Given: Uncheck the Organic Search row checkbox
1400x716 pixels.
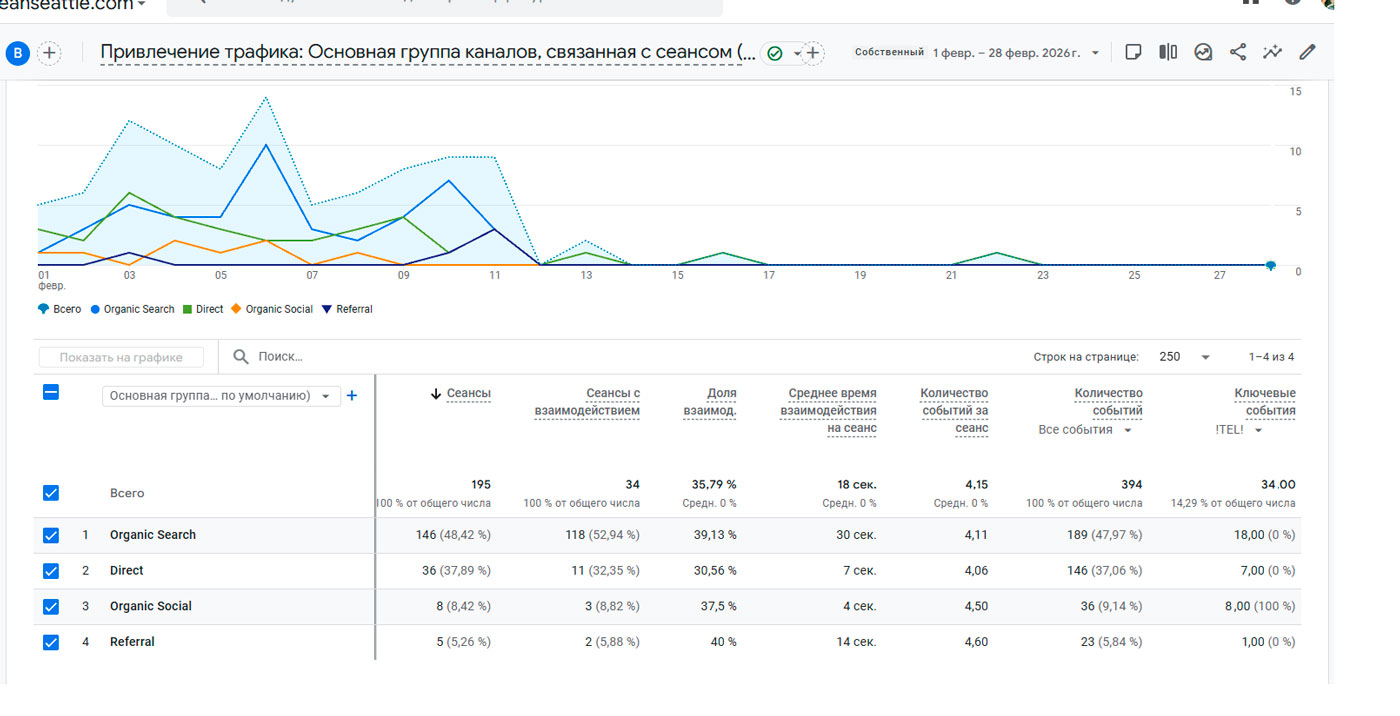Looking at the screenshot, I should tap(51, 535).
